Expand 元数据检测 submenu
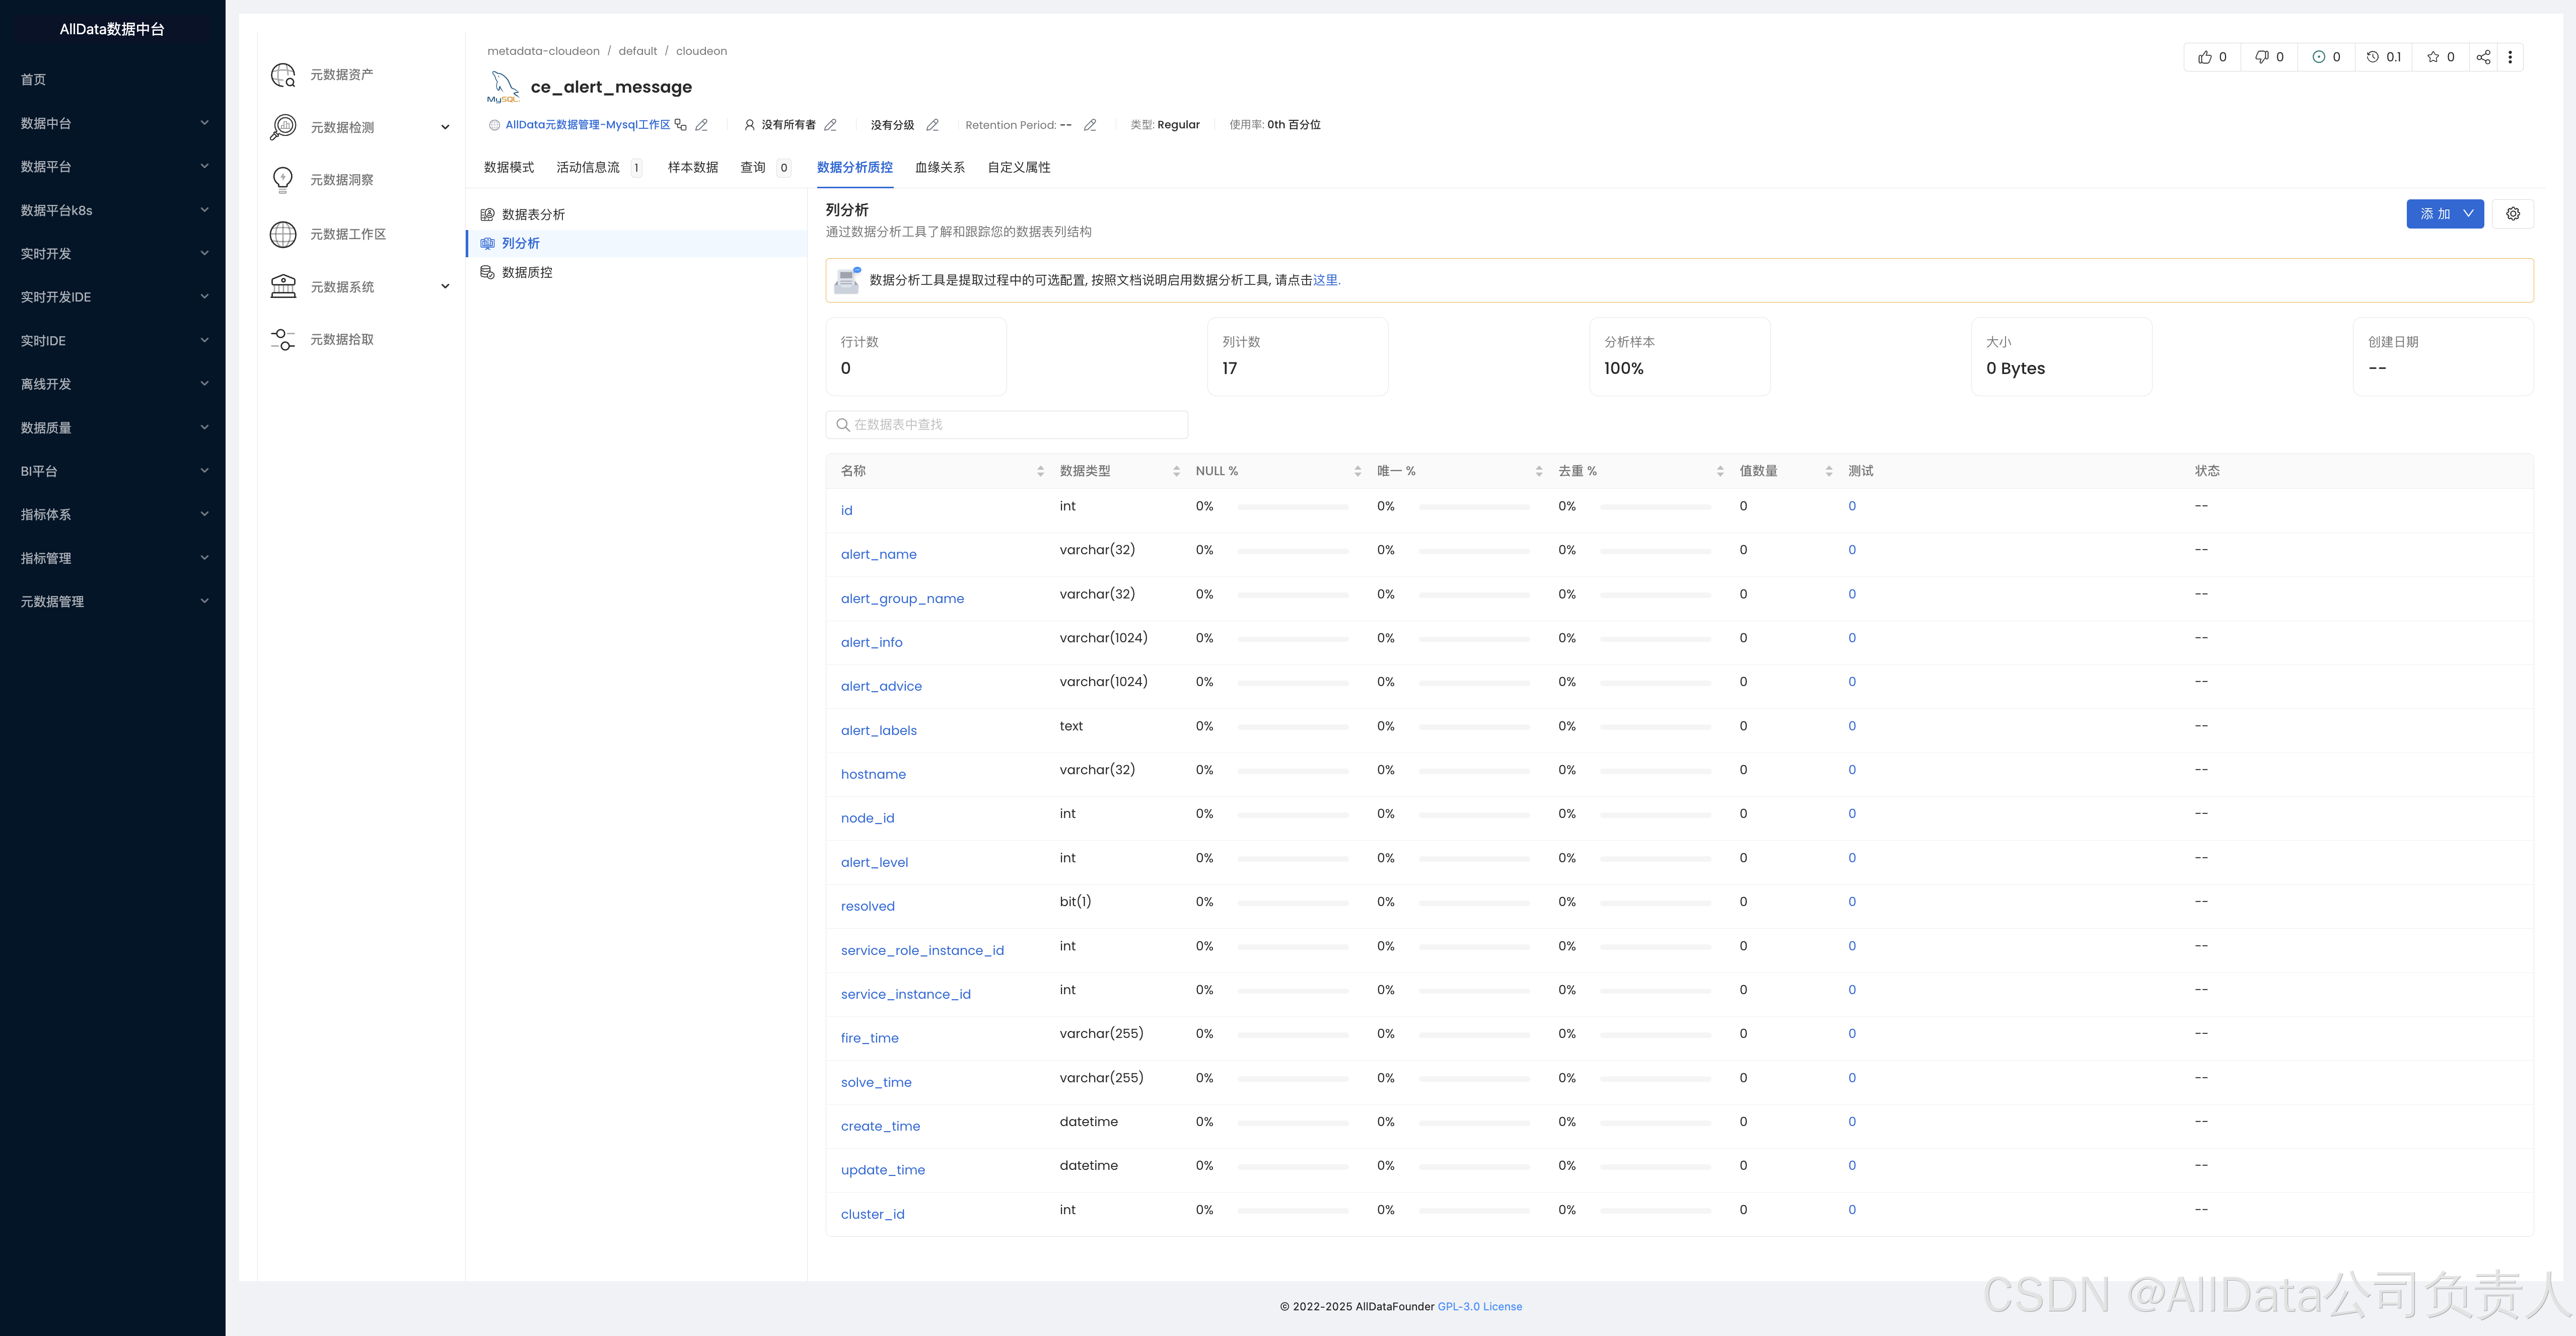Screen dimensions: 2576x1336 [445, 127]
